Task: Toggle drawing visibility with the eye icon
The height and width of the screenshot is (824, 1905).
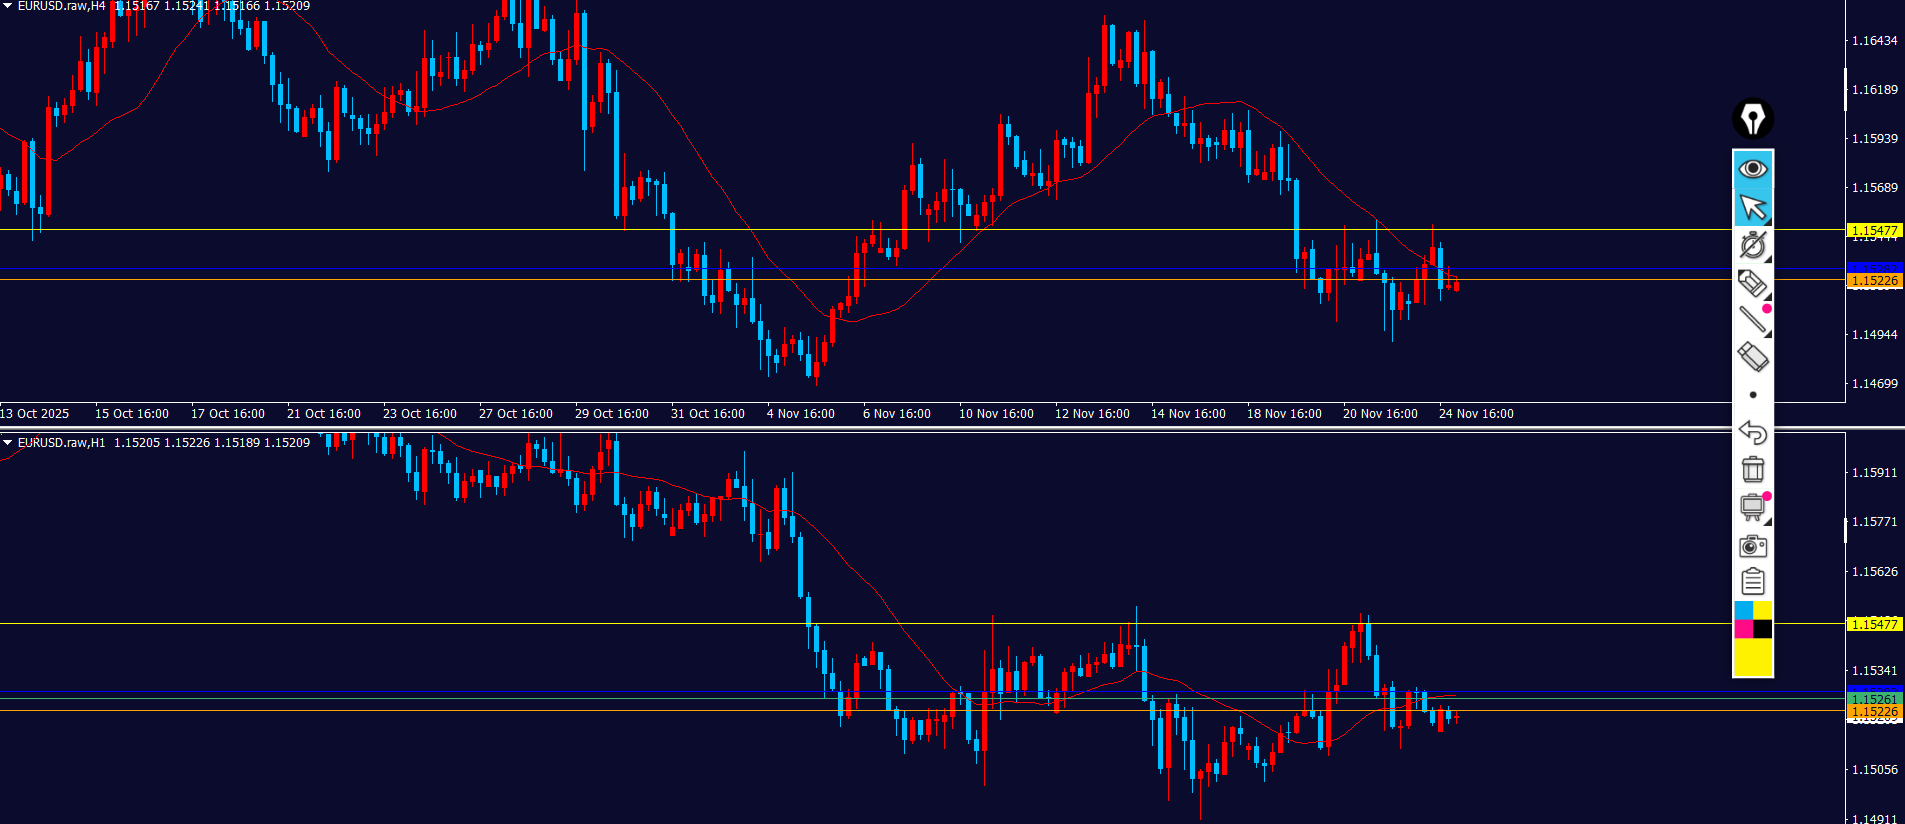Action: pyautogui.click(x=1752, y=169)
